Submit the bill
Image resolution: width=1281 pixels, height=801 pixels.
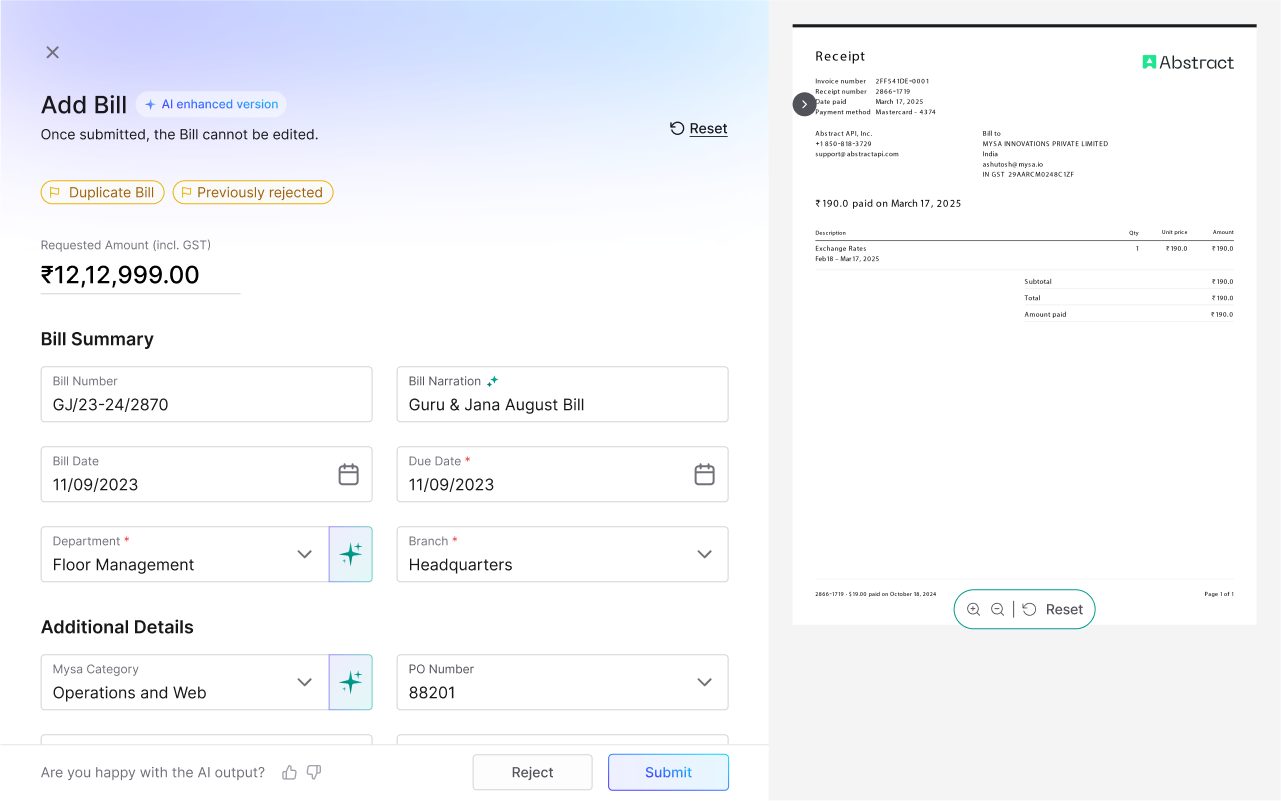[x=668, y=772]
